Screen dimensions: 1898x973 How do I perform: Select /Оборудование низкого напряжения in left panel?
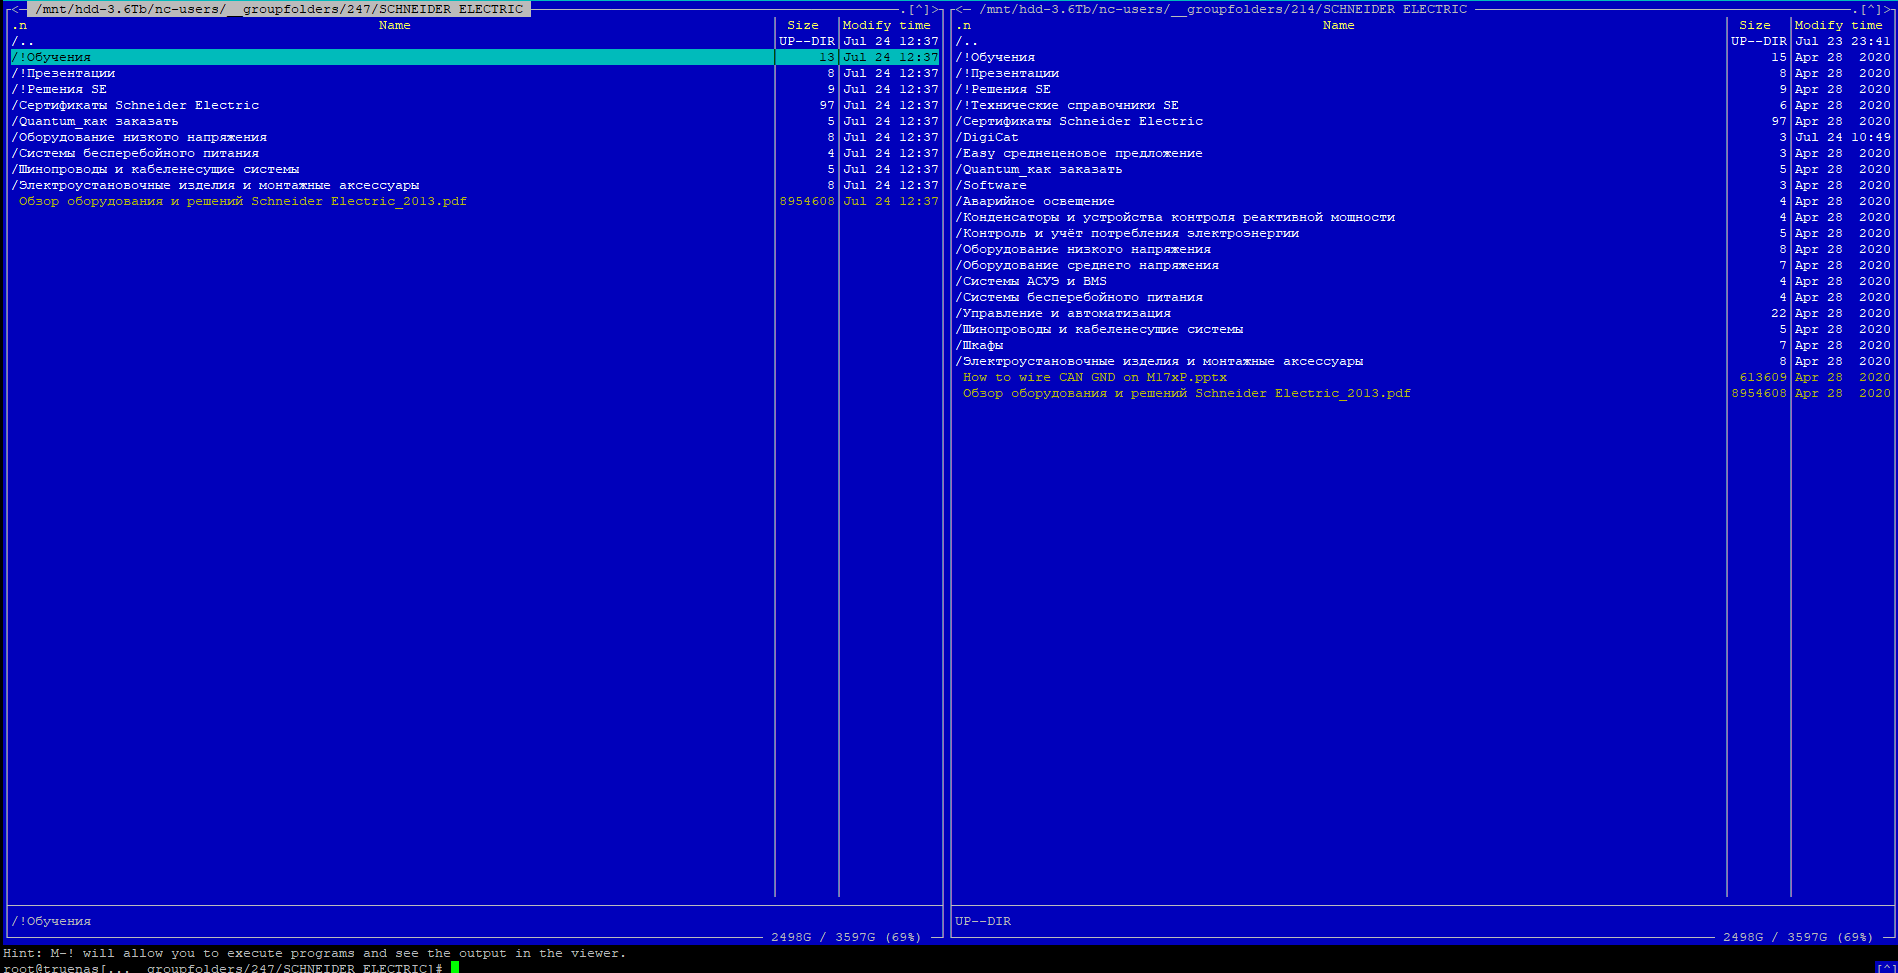[475, 137]
